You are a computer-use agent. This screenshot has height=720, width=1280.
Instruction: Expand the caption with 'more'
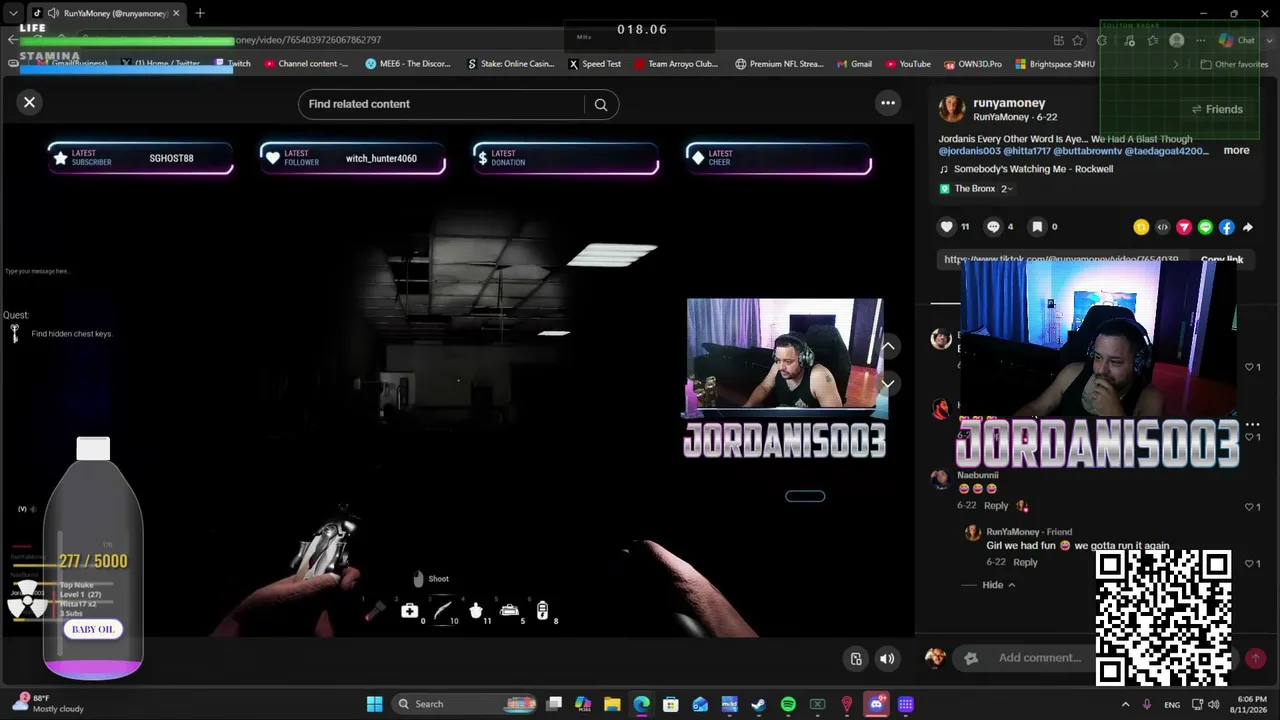point(1236,151)
